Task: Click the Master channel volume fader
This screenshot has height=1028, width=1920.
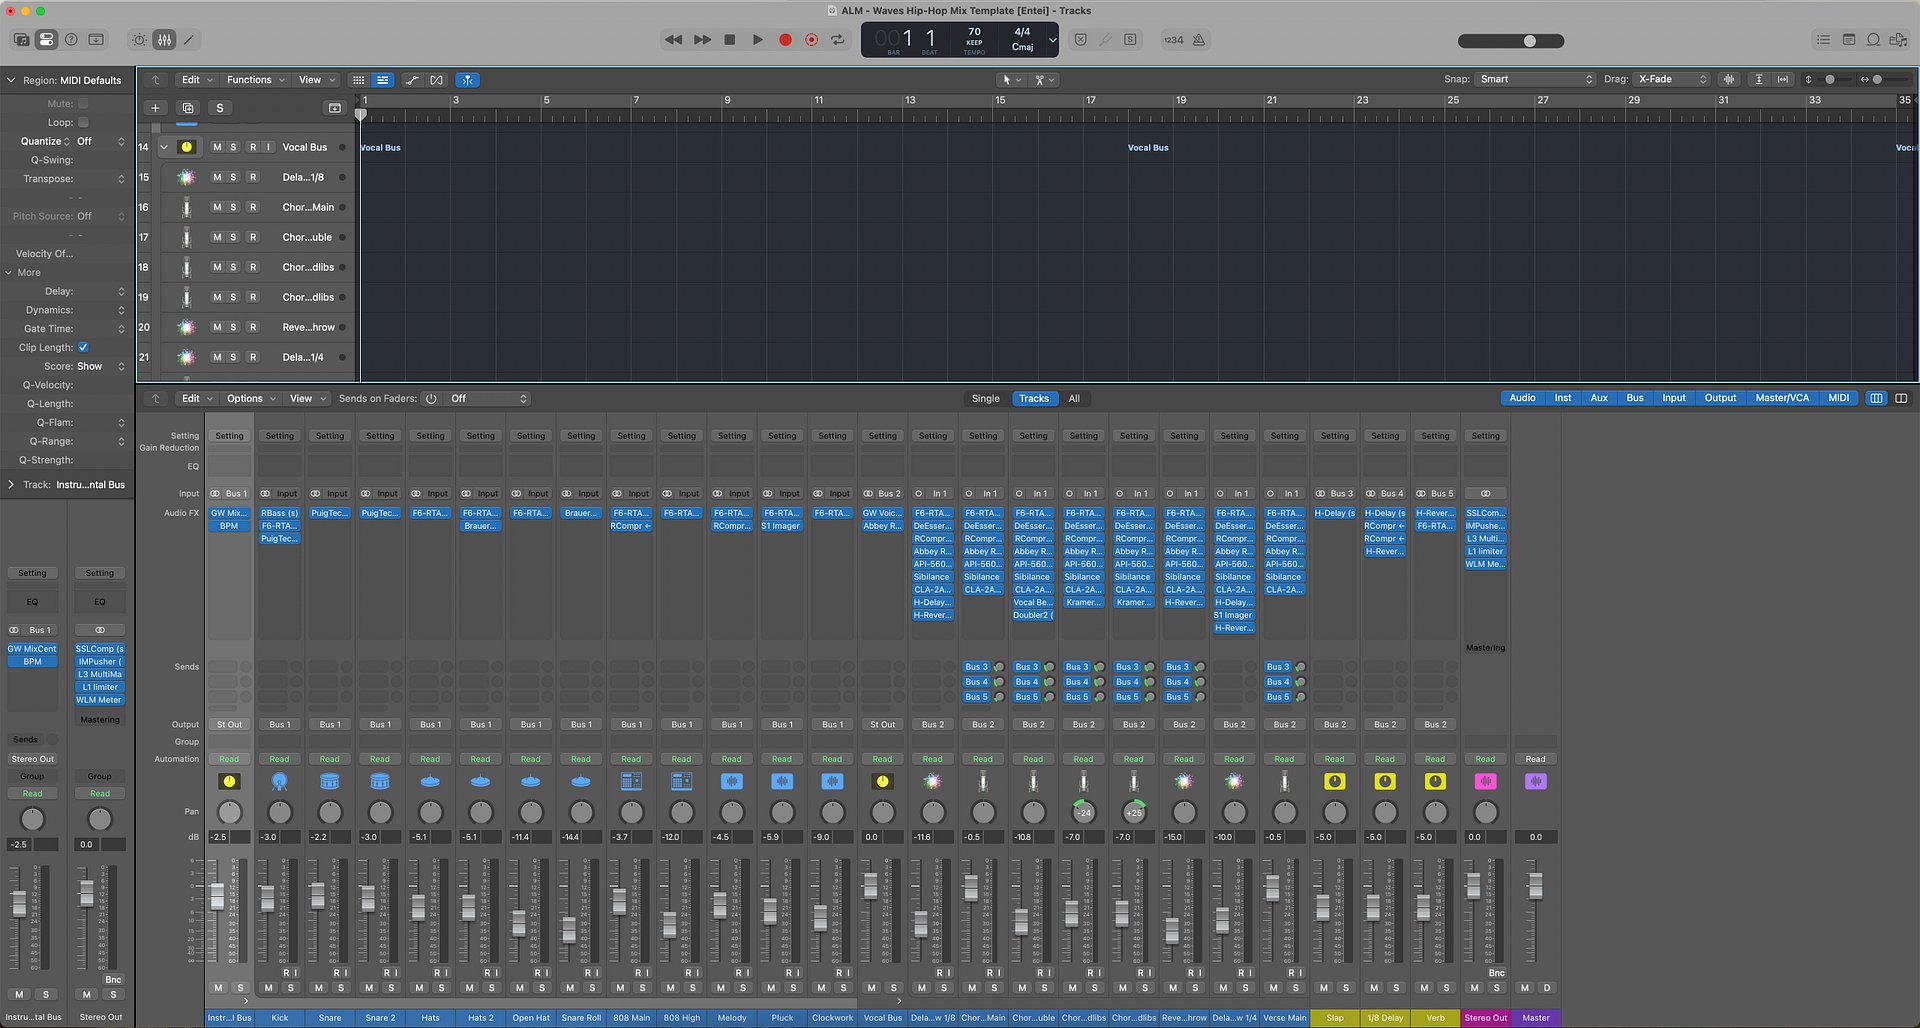Action: click(1534, 884)
